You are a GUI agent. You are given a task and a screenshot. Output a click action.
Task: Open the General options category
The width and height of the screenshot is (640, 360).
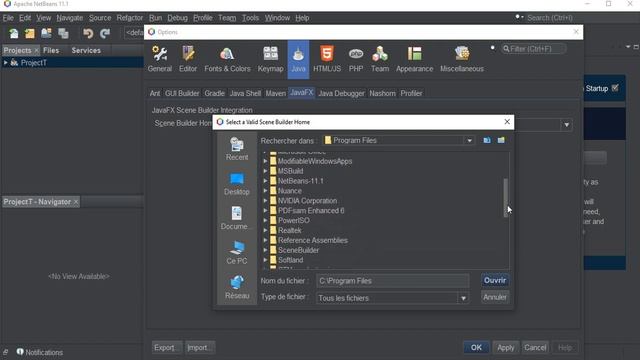160,59
